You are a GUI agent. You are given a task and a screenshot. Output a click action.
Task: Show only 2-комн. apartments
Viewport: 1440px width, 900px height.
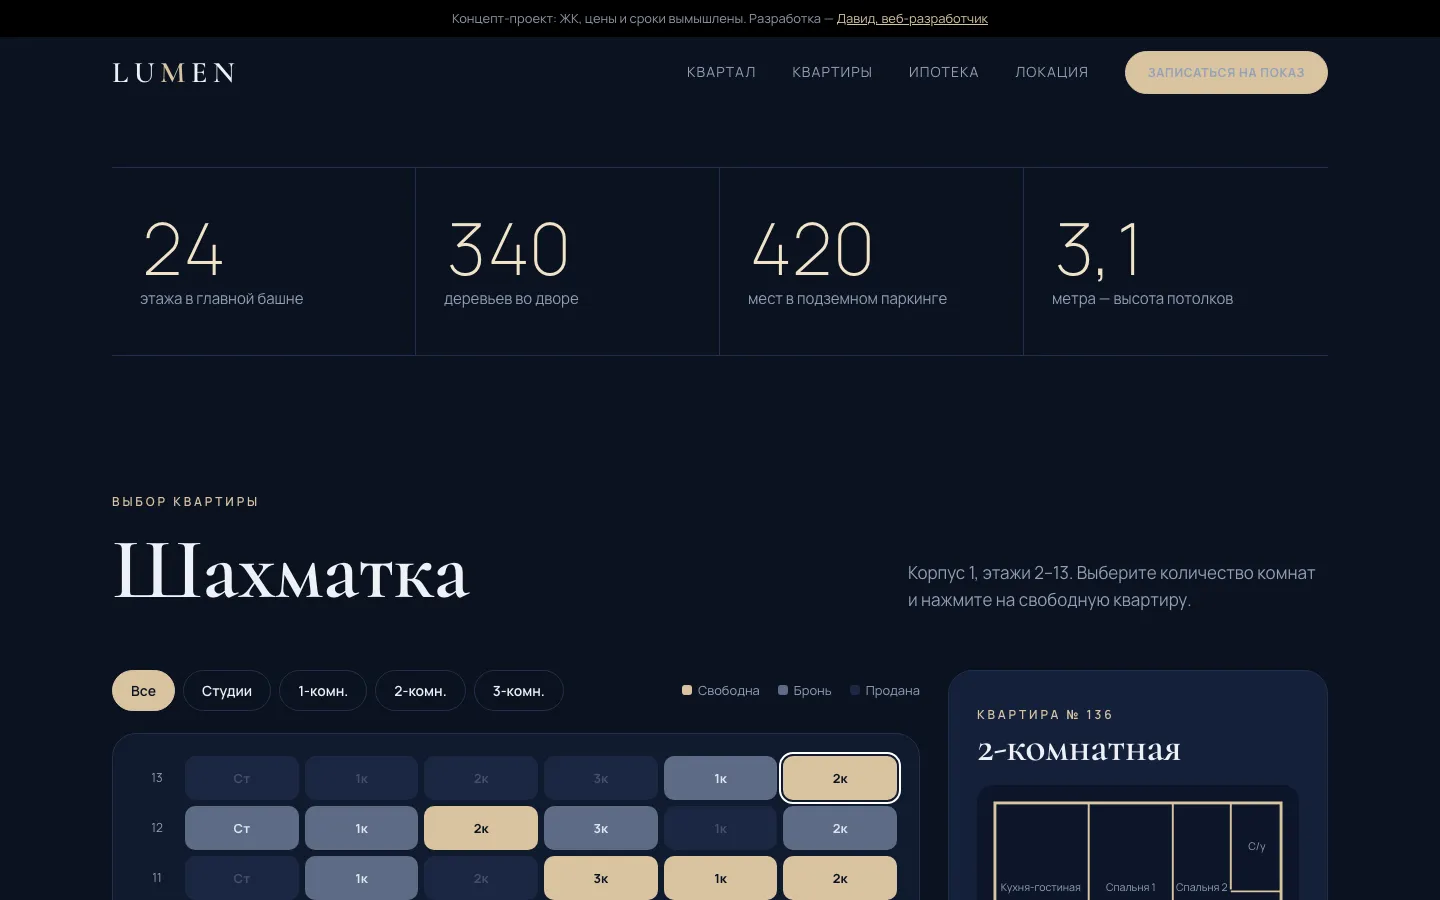(420, 691)
